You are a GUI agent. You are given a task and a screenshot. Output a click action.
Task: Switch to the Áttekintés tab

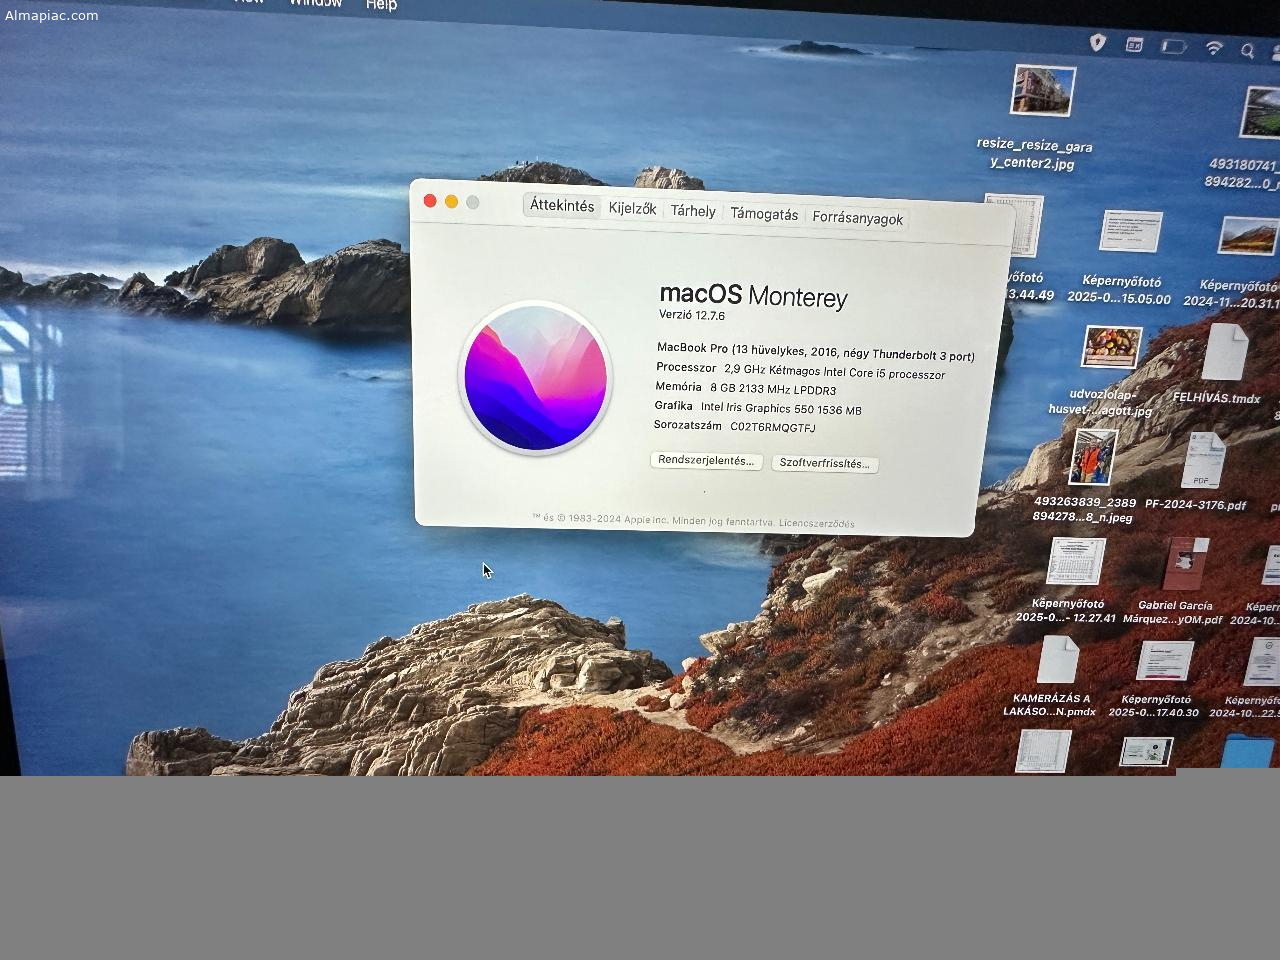pos(562,205)
